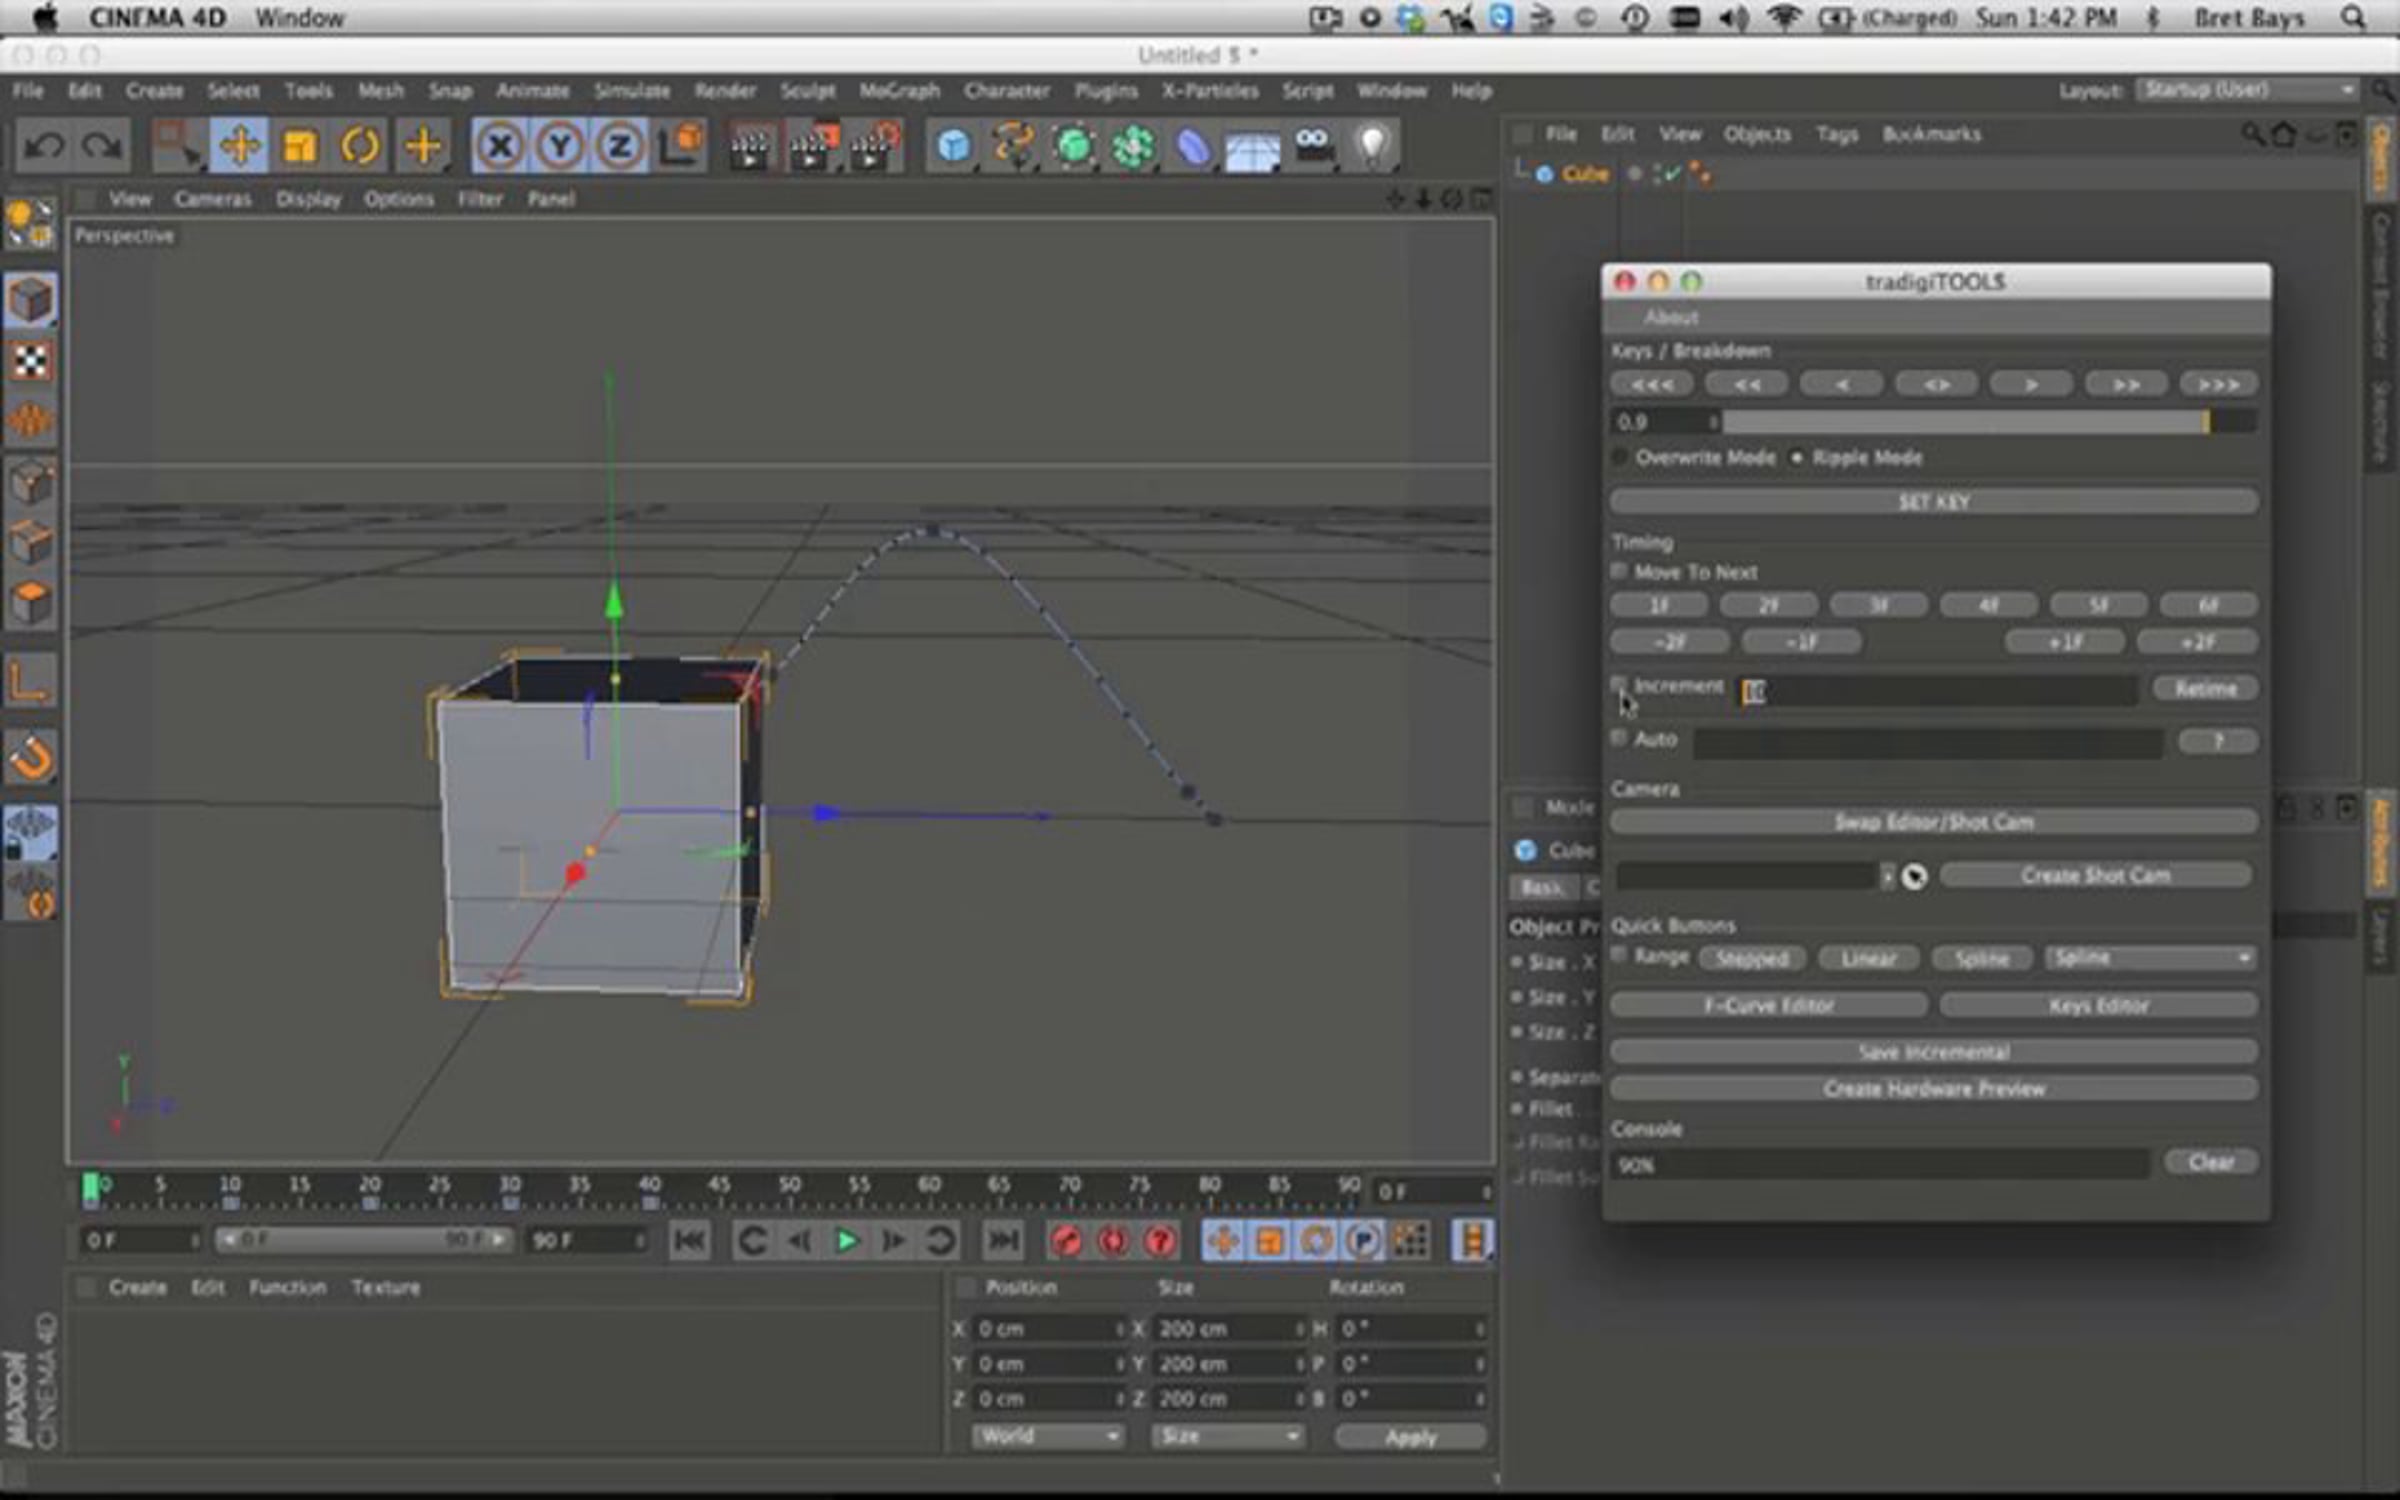Play the animation forward
The height and width of the screenshot is (1500, 2400).
click(x=846, y=1241)
